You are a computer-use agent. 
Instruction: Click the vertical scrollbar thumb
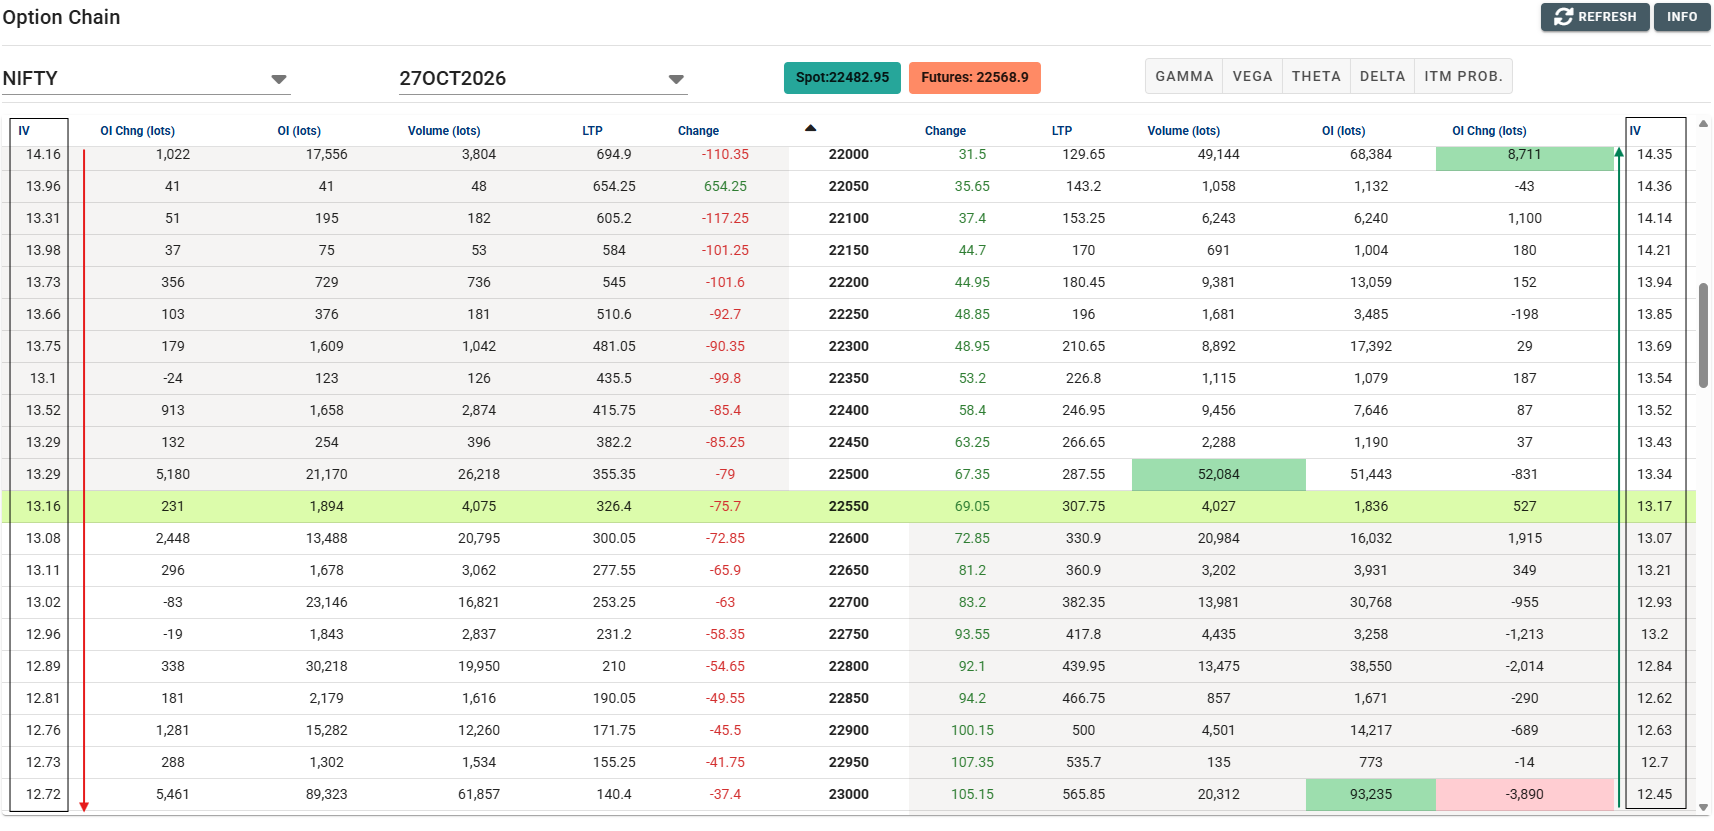1703,335
